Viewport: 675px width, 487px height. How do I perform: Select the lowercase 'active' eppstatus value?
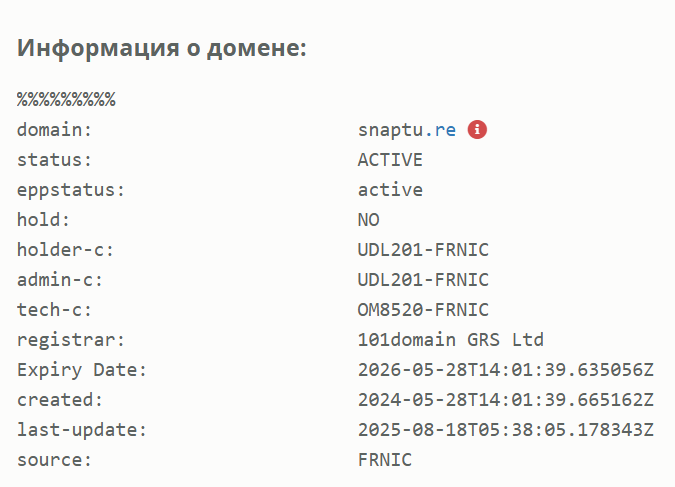coord(390,190)
